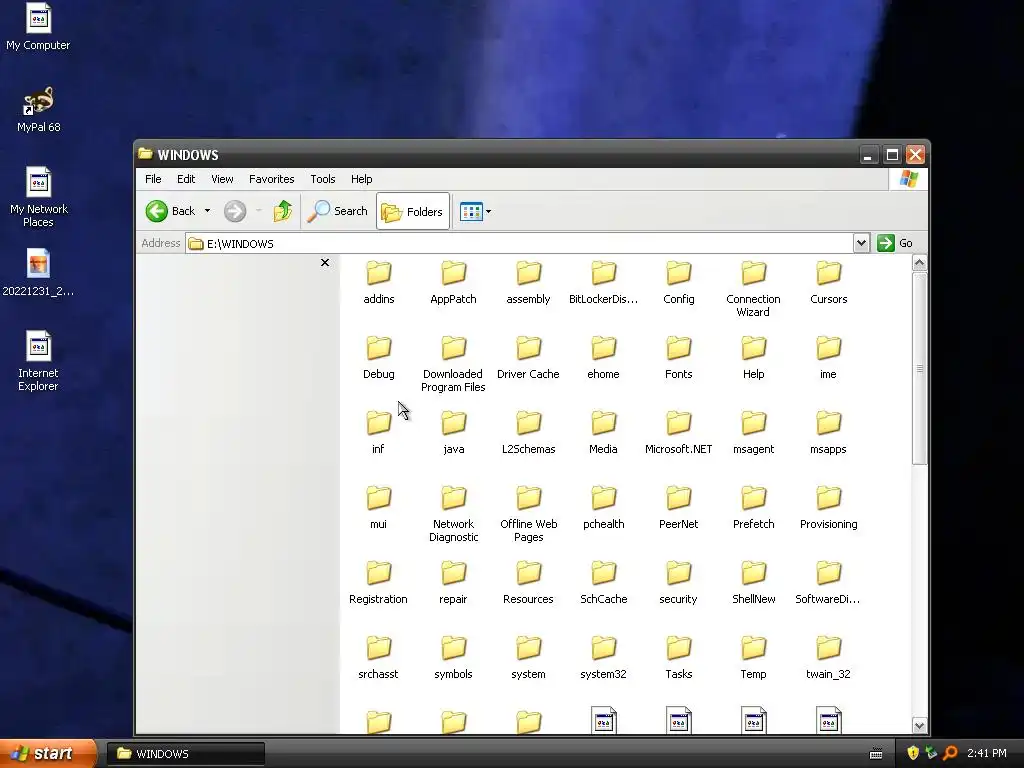Select the My Network Places desktop icon
Viewport: 1024px width, 768px height.
pos(39,198)
